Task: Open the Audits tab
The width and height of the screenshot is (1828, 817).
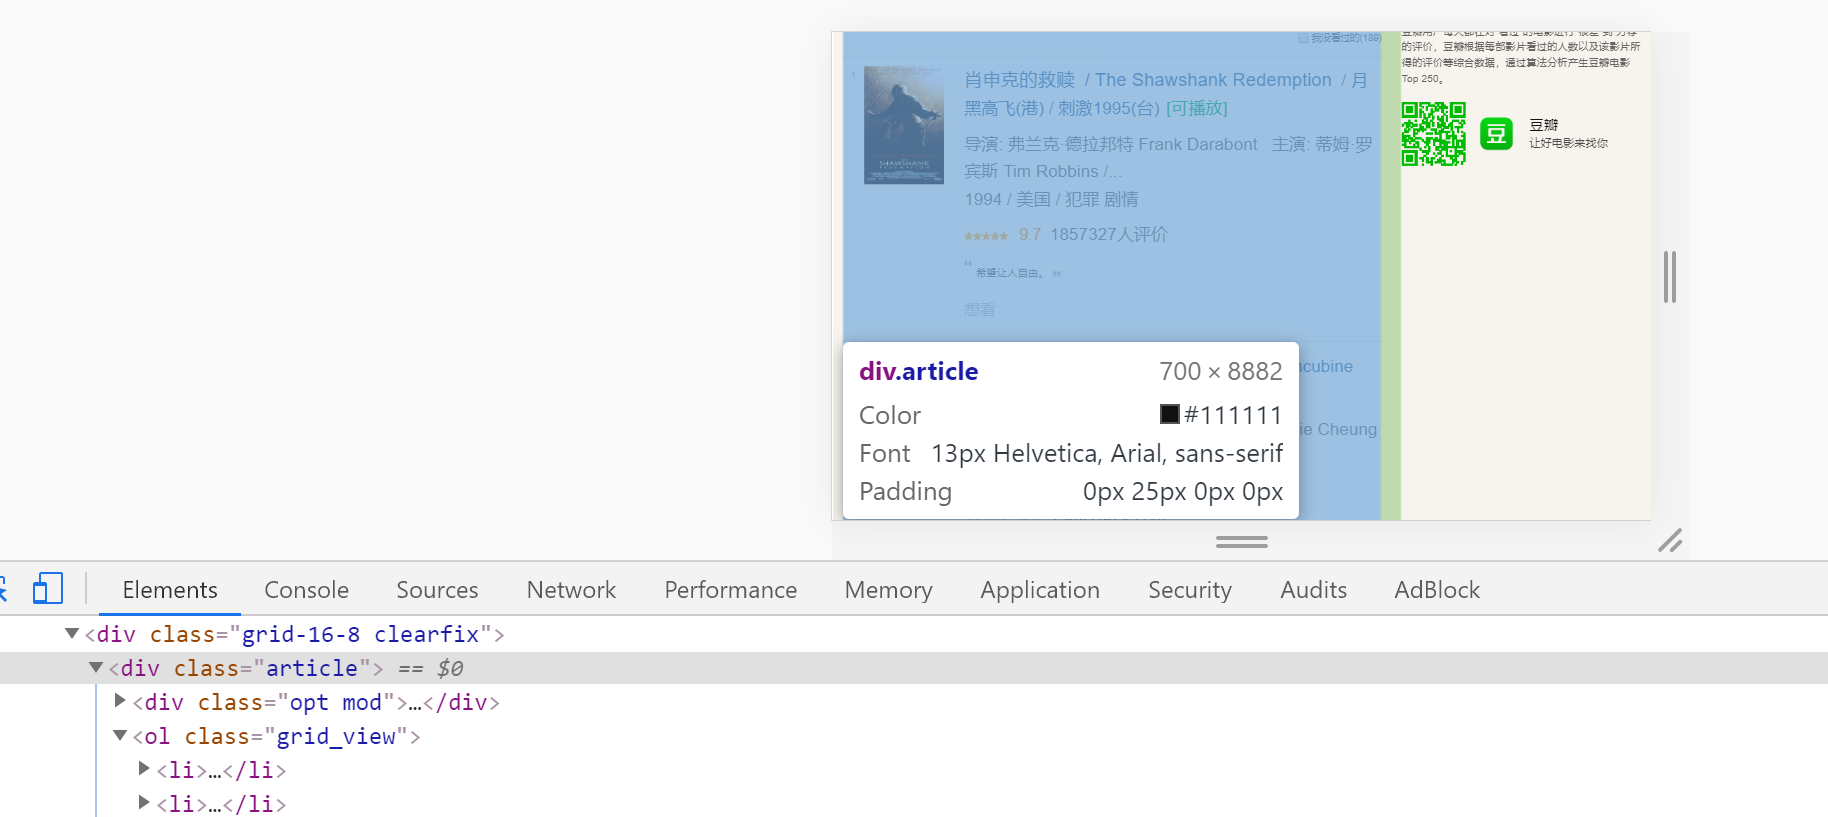Action: 1314,590
